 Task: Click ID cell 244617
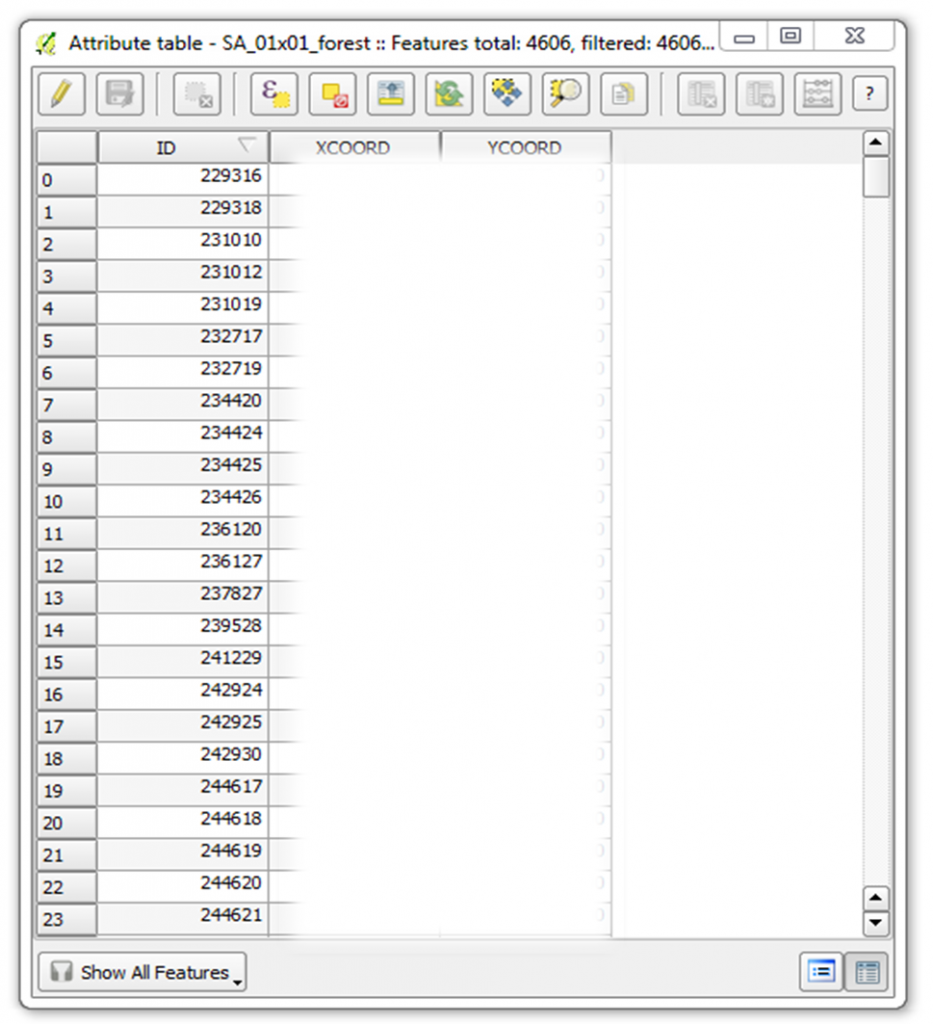pyautogui.click(x=183, y=790)
